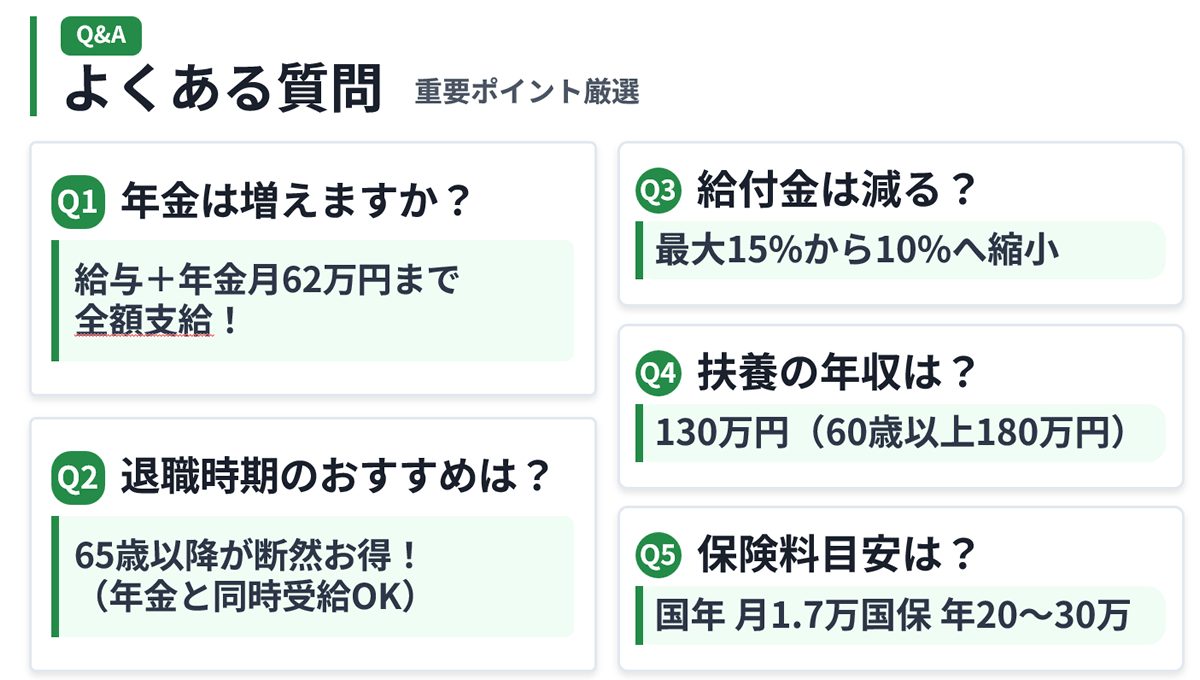The width and height of the screenshot is (1200, 680).
Task: Open the question 退職時期のおすすめは？
Action: coord(336,478)
